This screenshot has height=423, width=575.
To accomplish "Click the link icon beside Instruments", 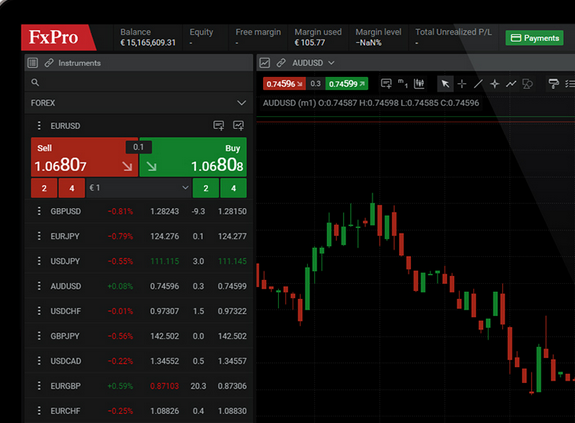I will (x=49, y=63).
